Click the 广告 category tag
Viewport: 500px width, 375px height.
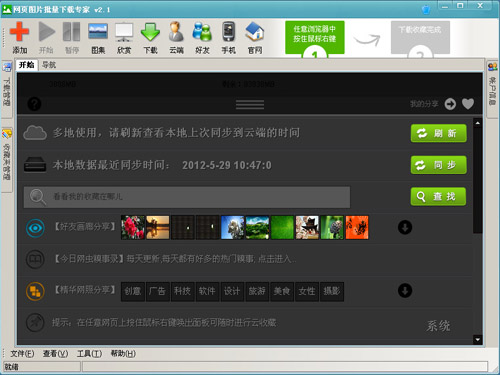tap(157, 291)
